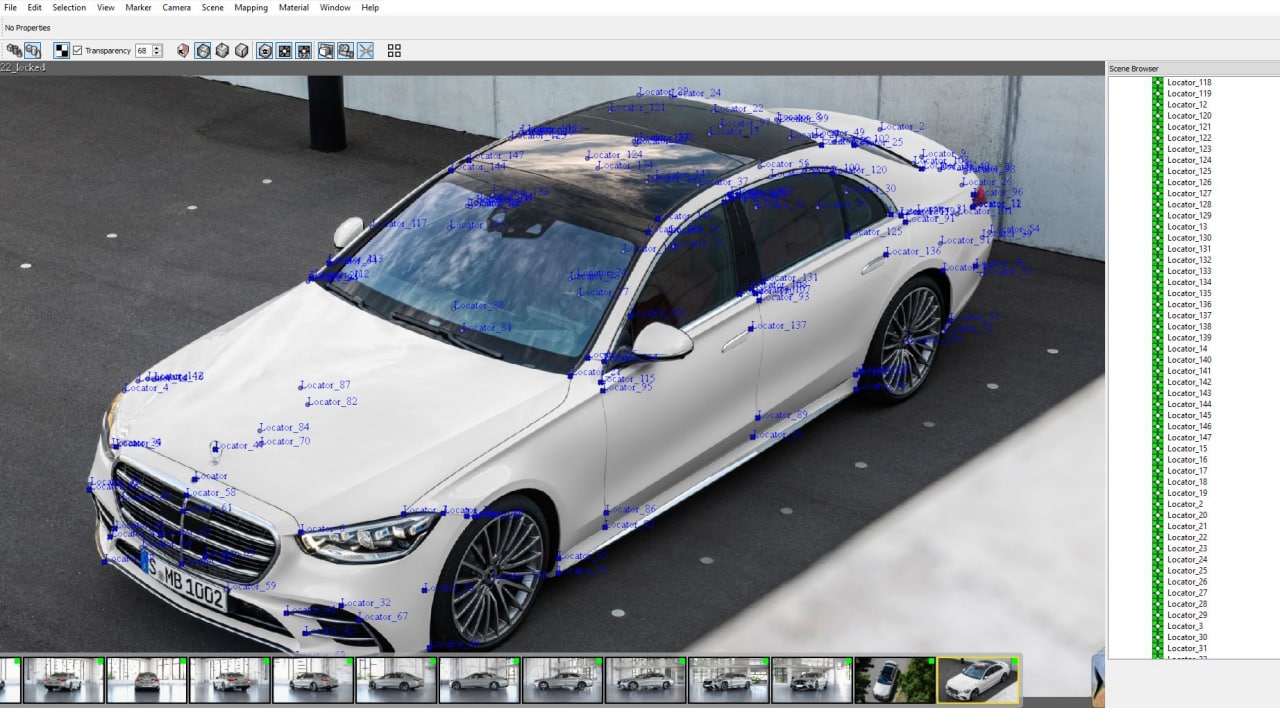This screenshot has height=708, width=1280.
Task: Select Locator_124 in the Scene Browser
Action: click(x=1189, y=160)
